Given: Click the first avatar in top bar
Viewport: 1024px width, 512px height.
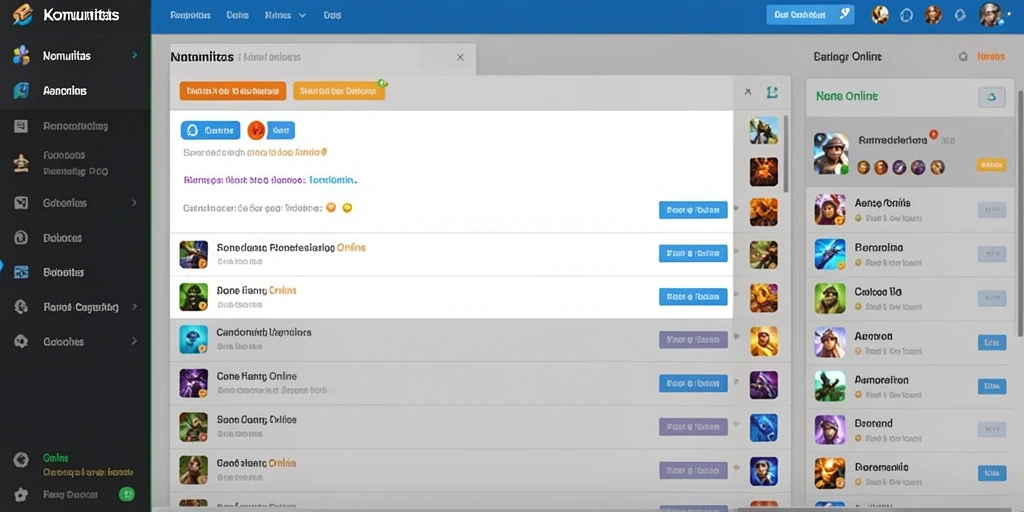Looking at the screenshot, I should [x=880, y=14].
